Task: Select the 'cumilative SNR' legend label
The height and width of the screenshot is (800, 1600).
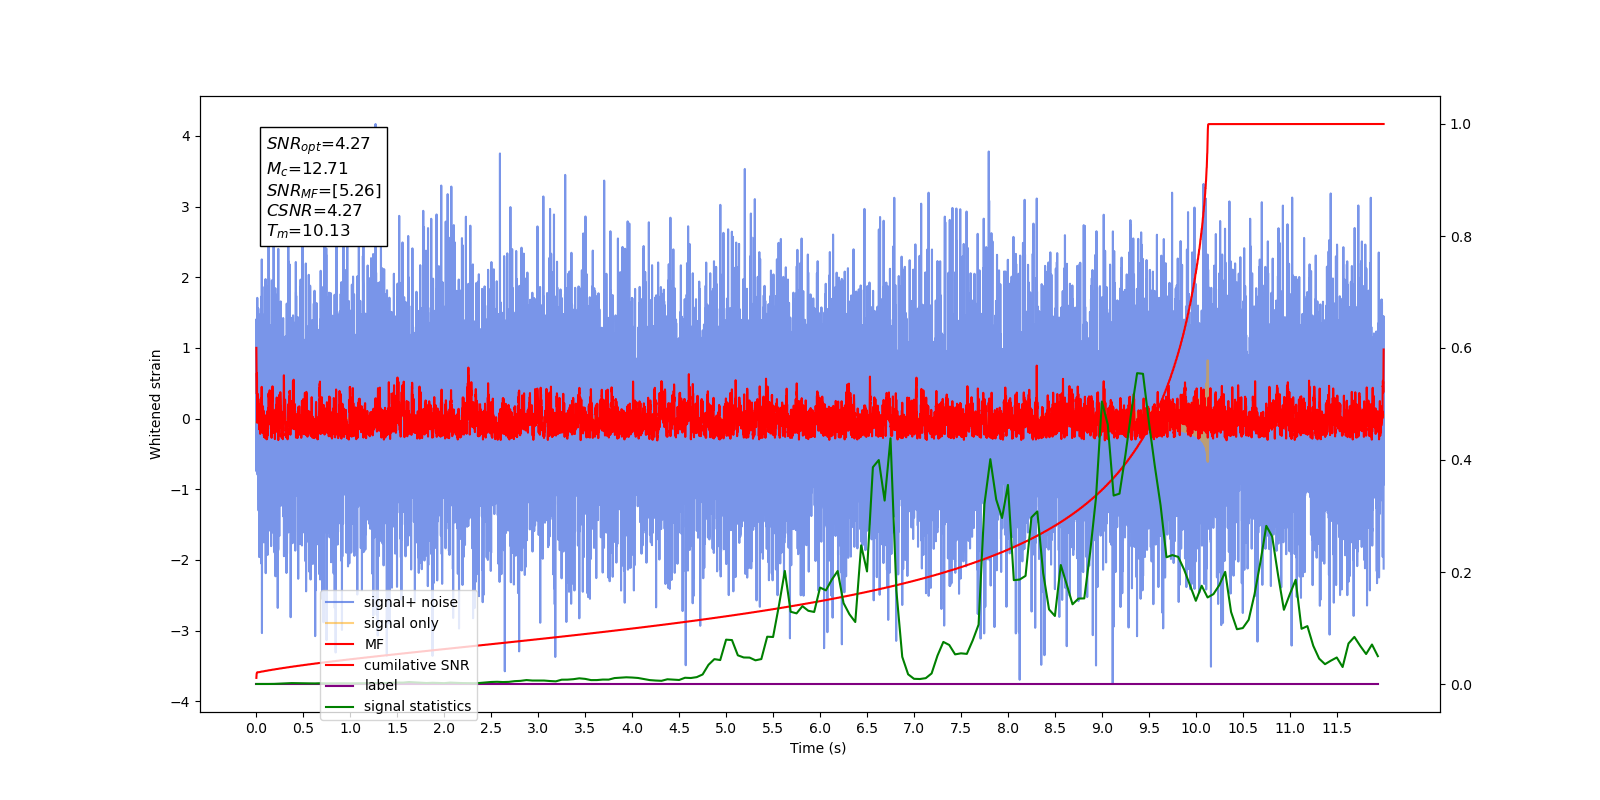Action: [416, 665]
